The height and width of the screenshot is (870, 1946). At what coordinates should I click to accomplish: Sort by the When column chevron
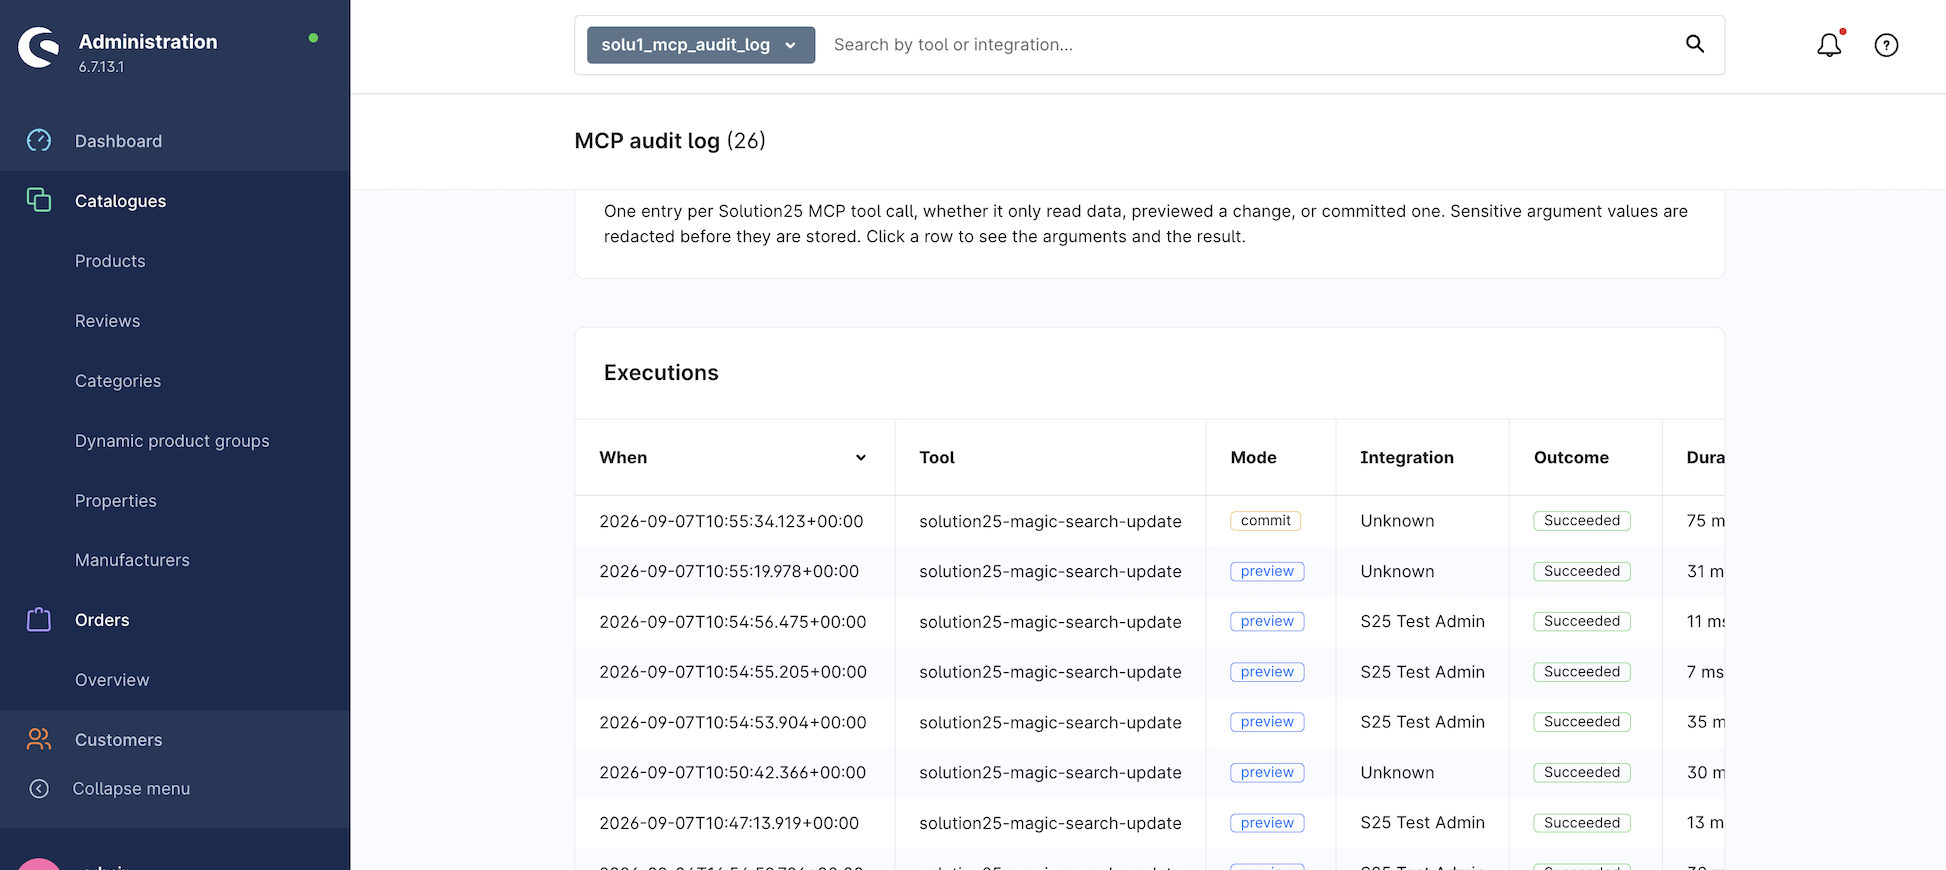coord(860,458)
